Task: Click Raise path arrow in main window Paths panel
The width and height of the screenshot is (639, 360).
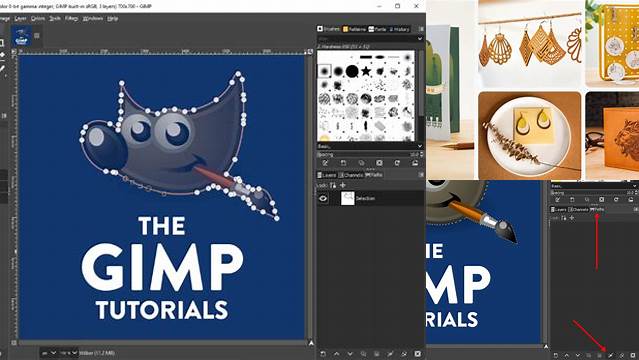Action: tap(336, 354)
